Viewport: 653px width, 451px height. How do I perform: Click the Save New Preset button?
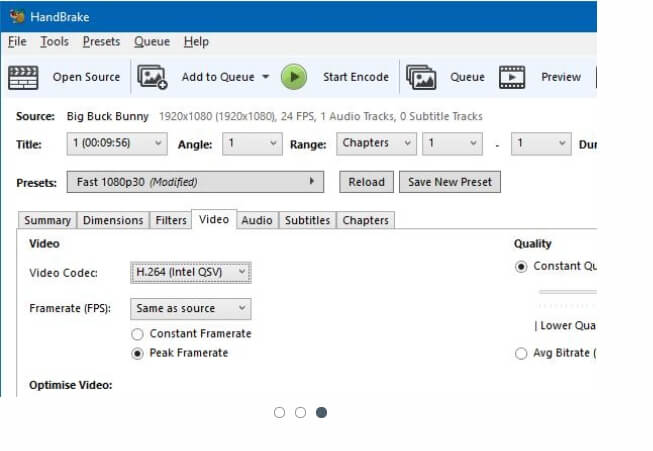pyautogui.click(x=450, y=182)
